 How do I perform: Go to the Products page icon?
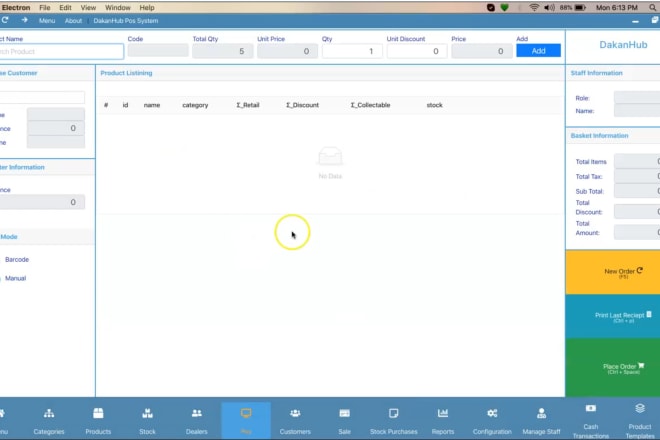point(98,414)
